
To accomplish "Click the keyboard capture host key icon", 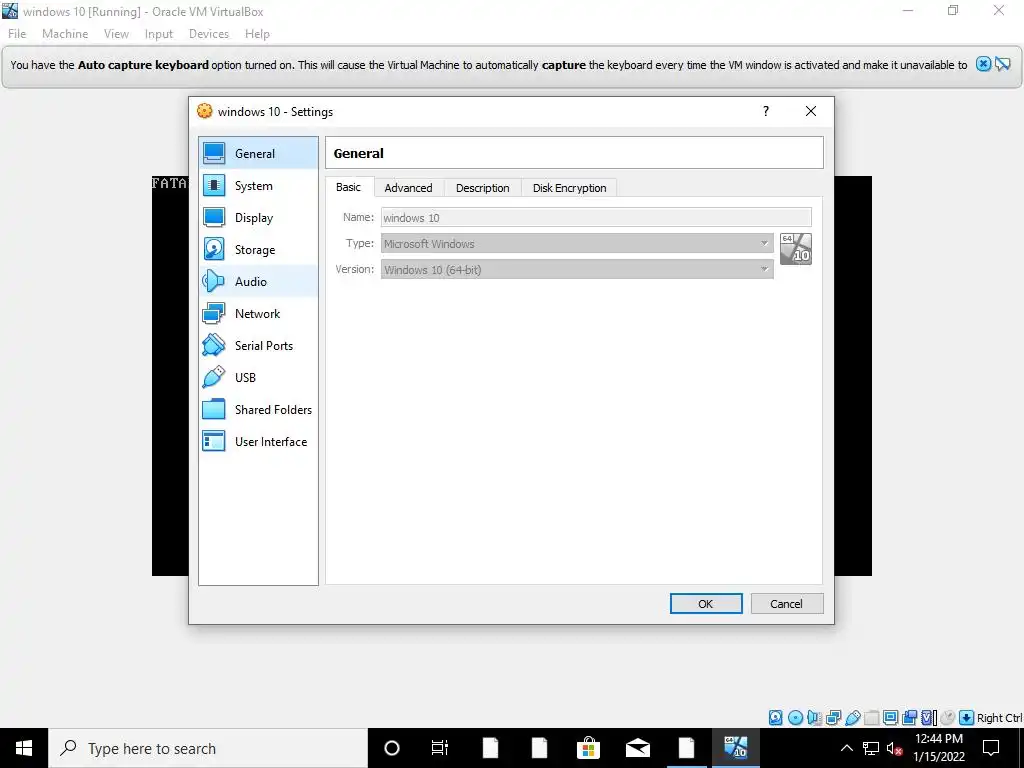I will tap(967, 718).
